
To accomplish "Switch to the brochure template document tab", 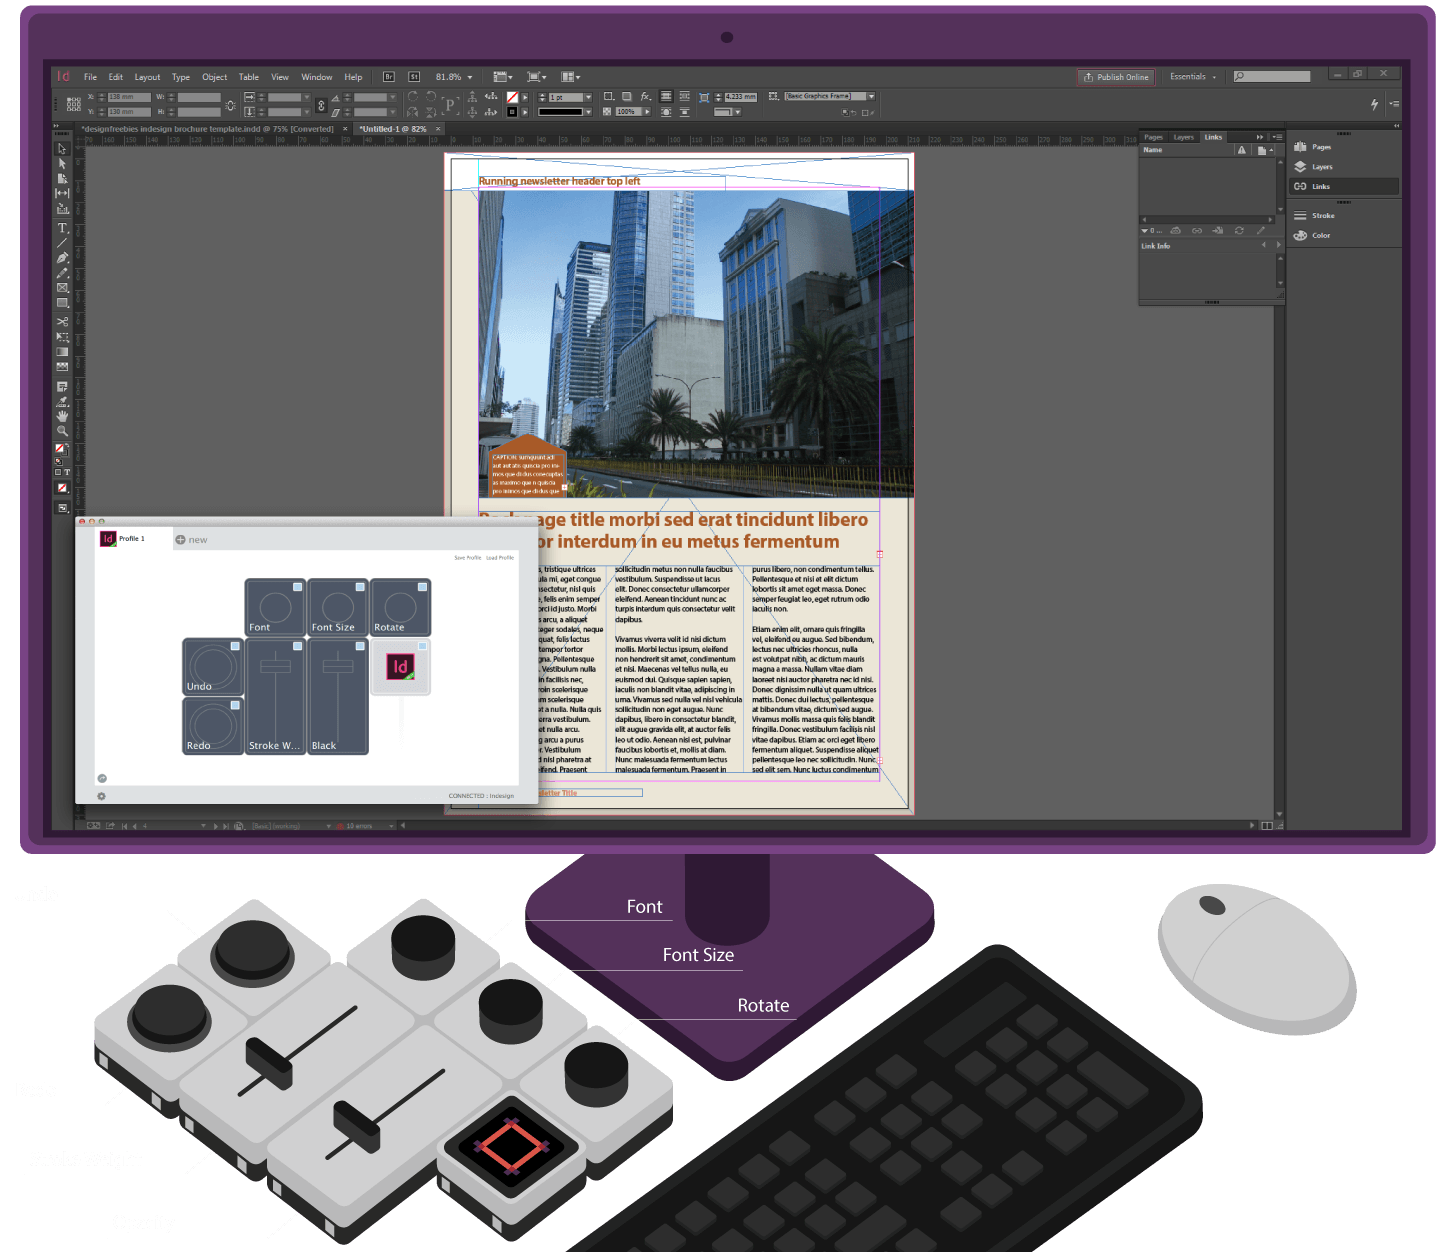I will click(x=212, y=129).
